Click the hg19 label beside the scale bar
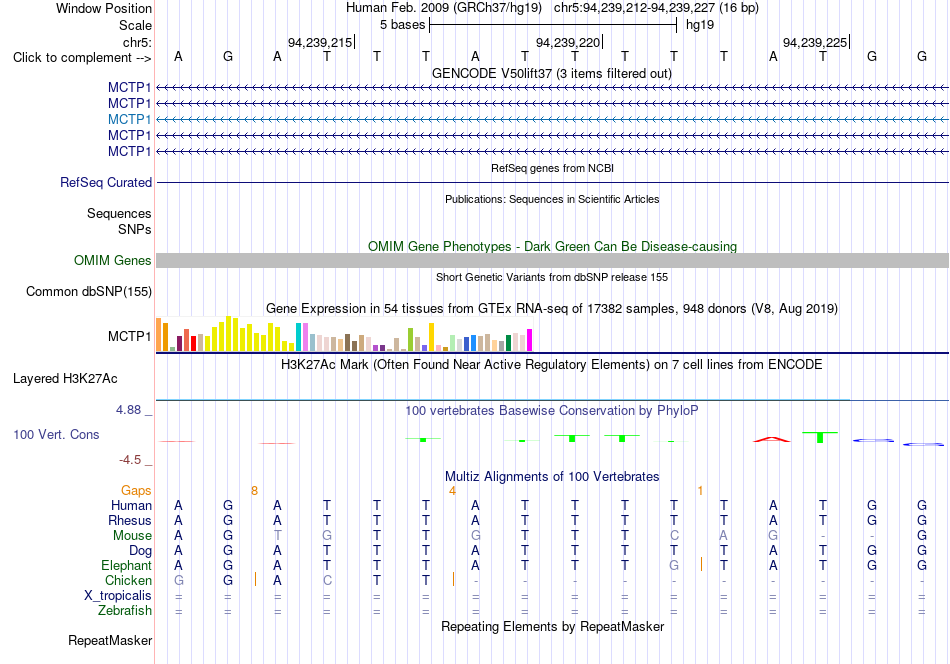The width and height of the screenshot is (950, 664). coord(700,25)
